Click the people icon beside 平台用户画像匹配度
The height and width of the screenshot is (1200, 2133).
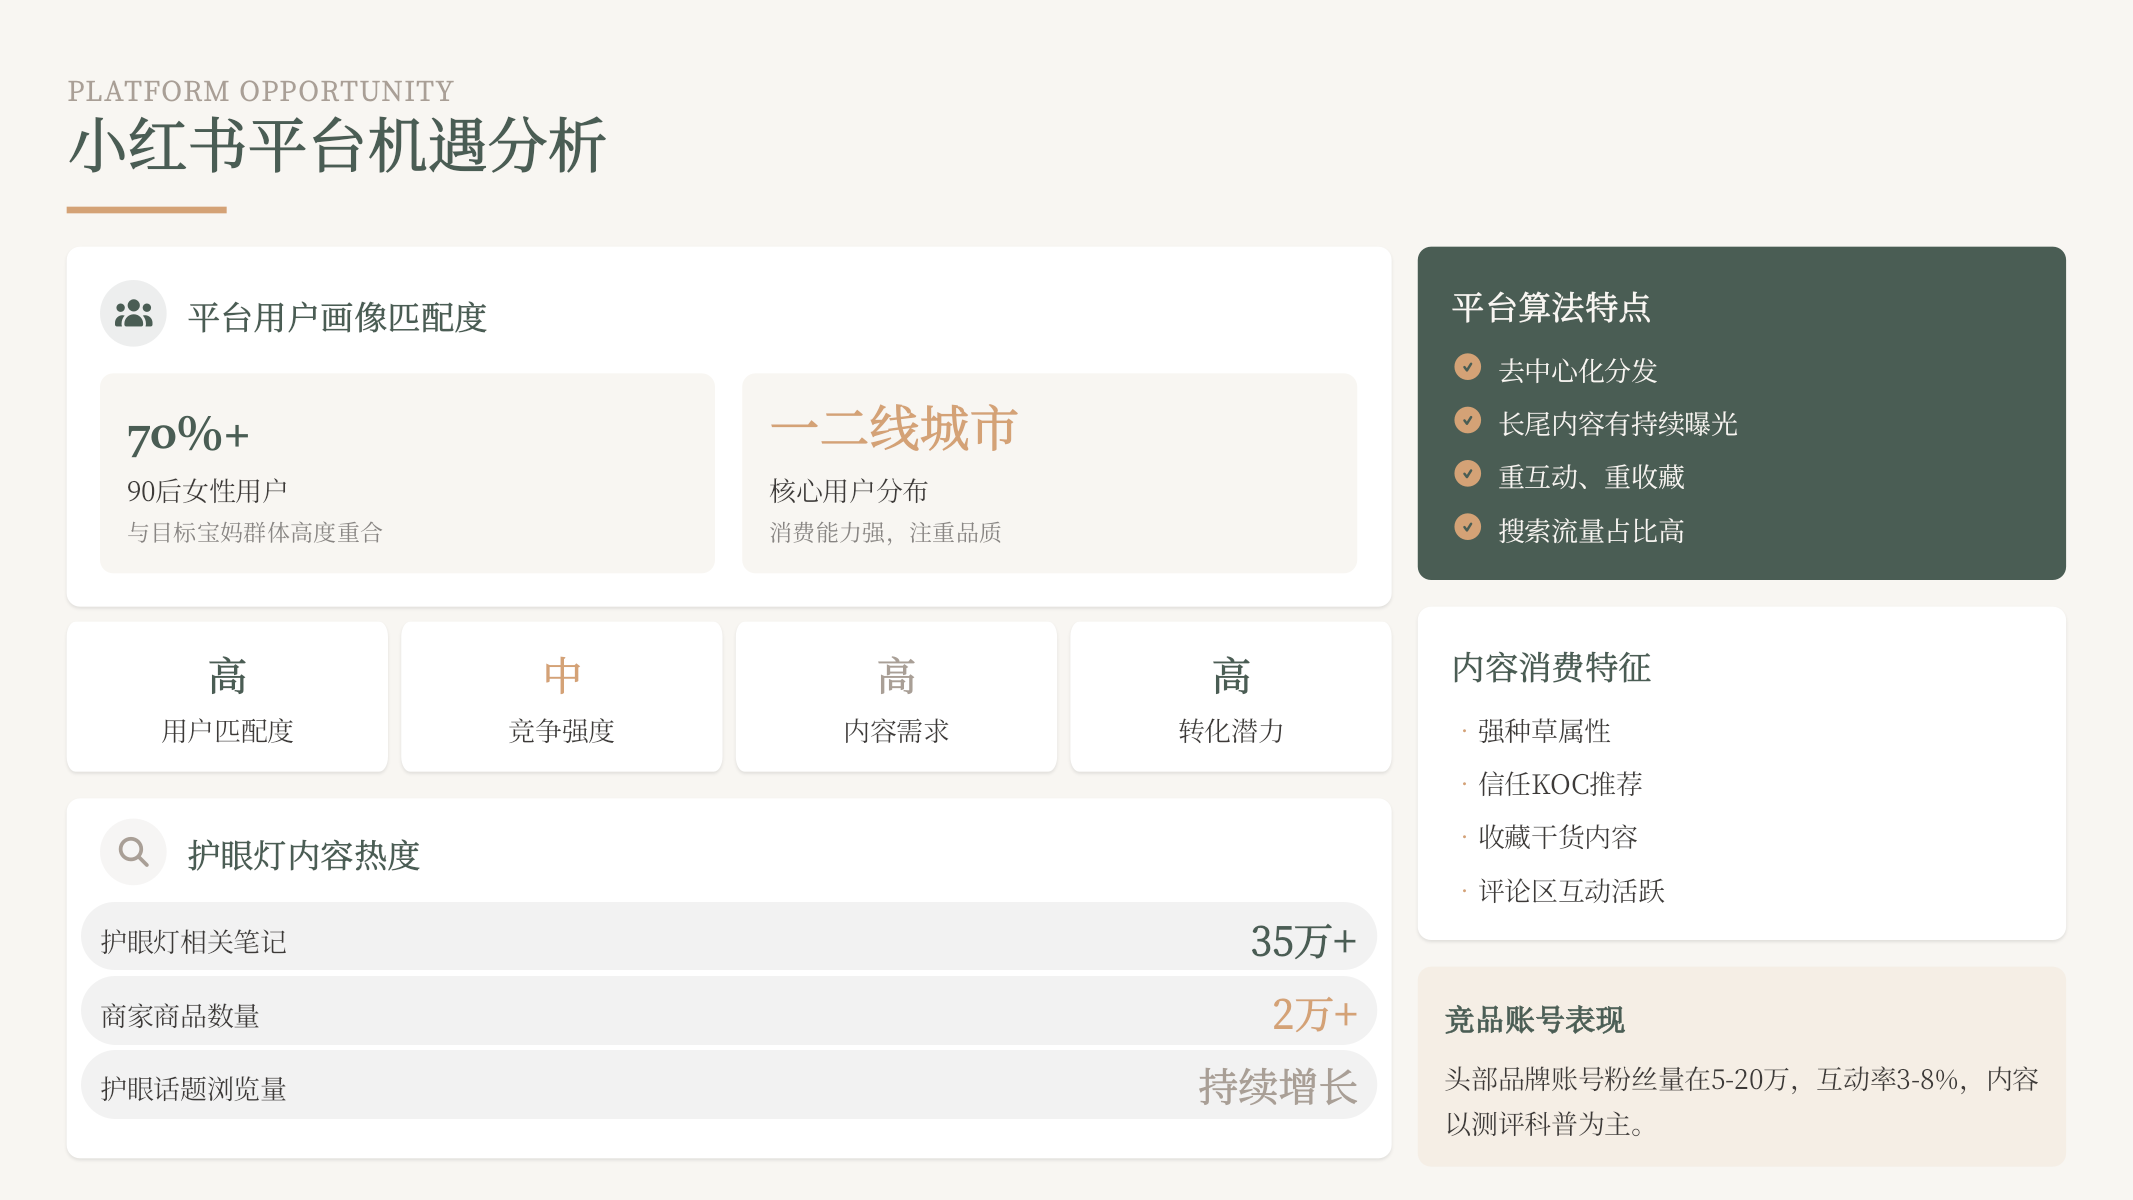tap(133, 312)
